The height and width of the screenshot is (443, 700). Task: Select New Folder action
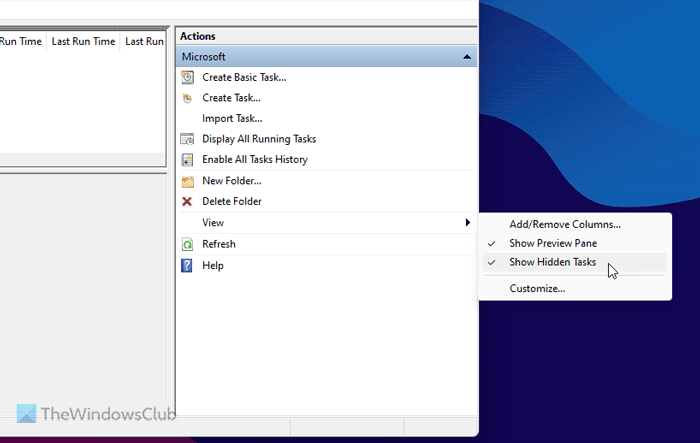pyautogui.click(x=232, y=181)
